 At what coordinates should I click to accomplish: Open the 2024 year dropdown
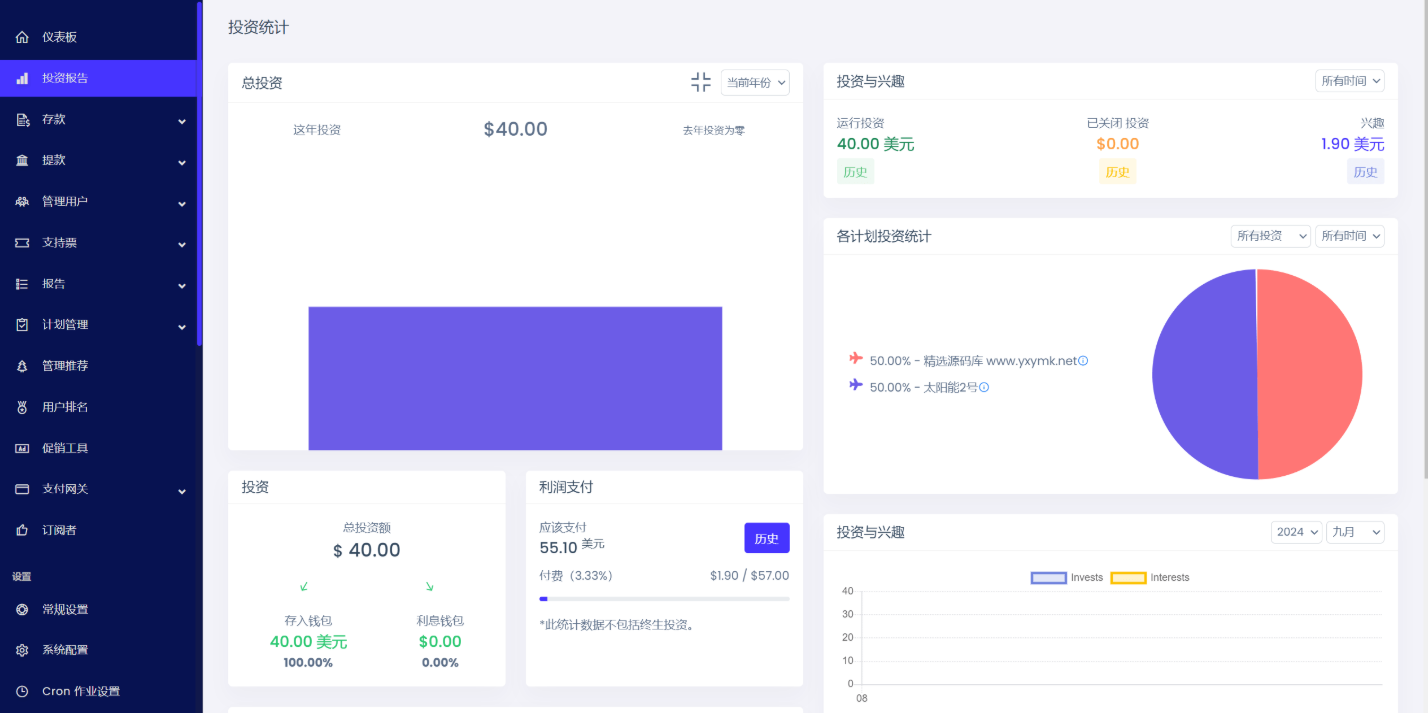click(1297, 532)
